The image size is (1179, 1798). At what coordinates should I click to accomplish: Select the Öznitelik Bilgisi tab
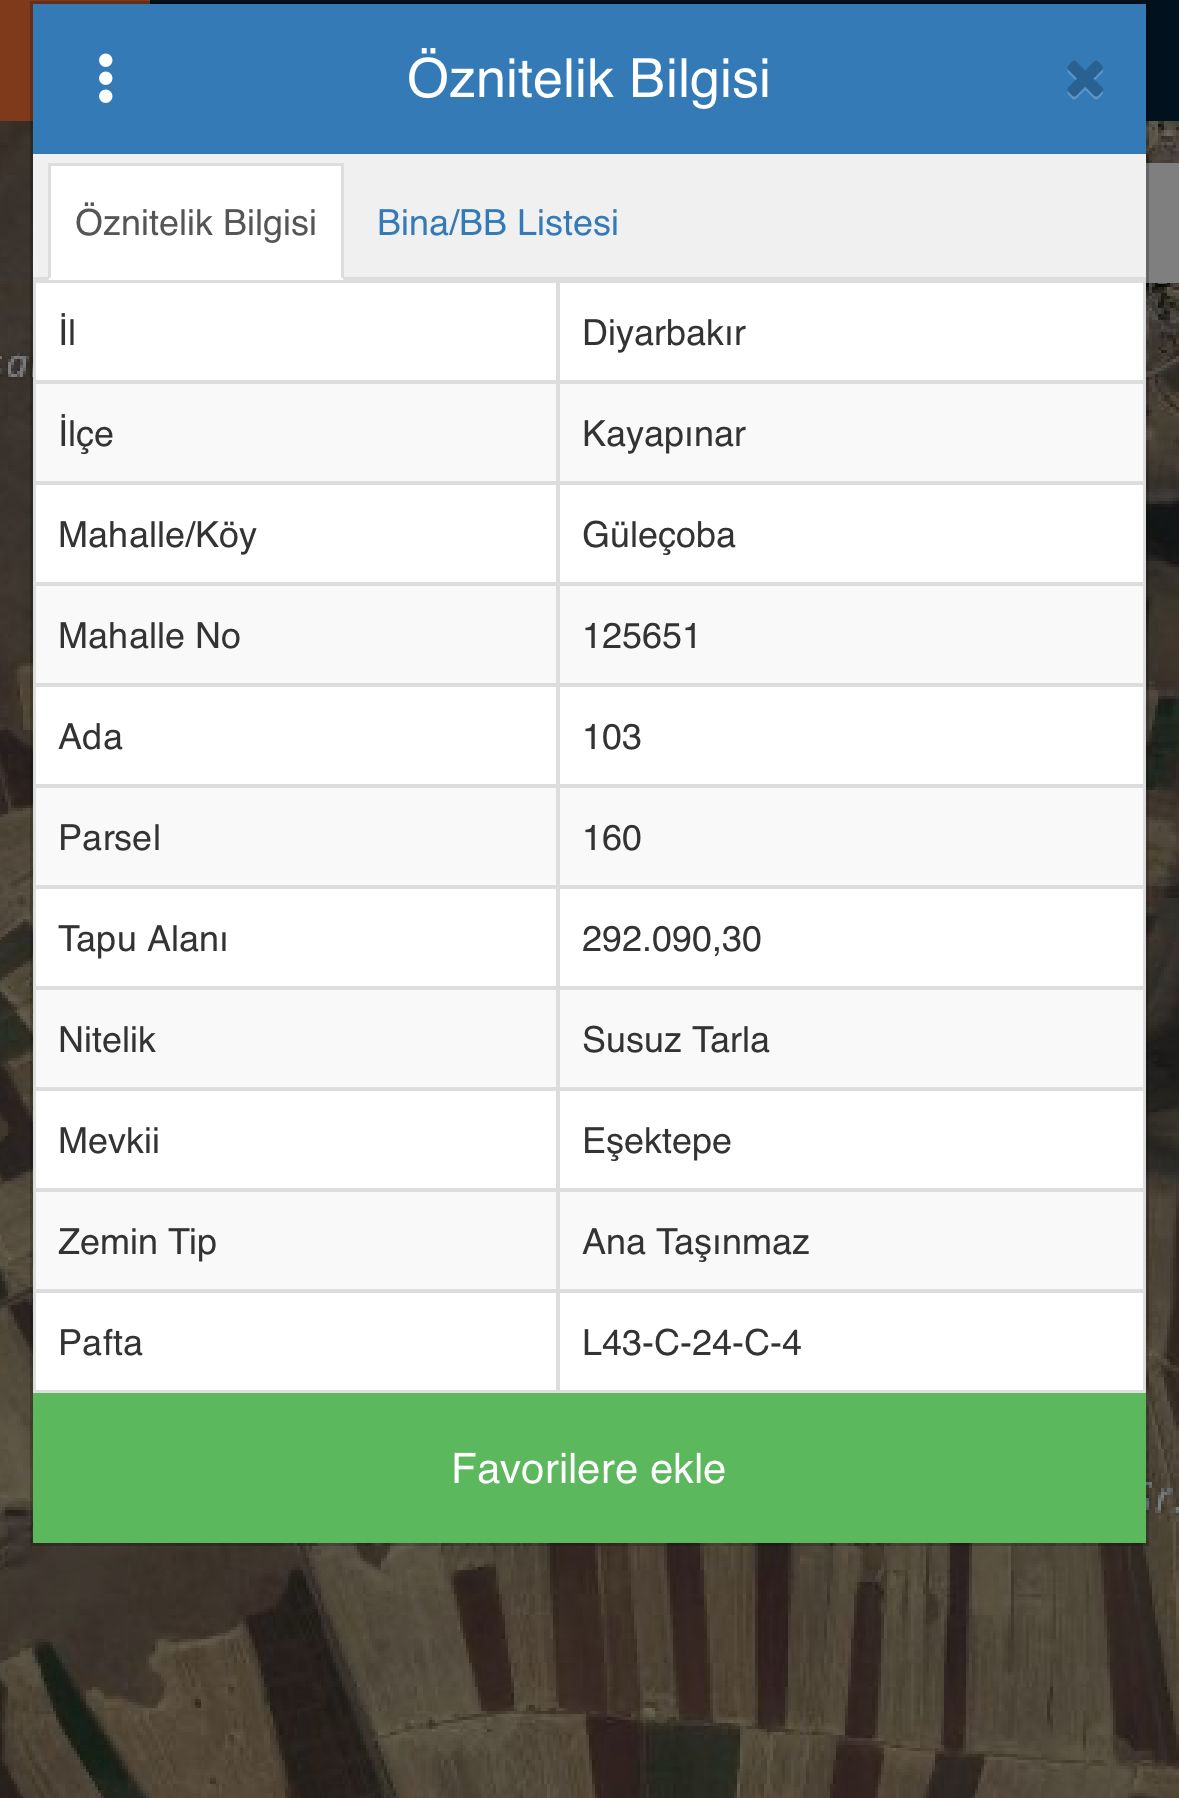pos(196,222)
